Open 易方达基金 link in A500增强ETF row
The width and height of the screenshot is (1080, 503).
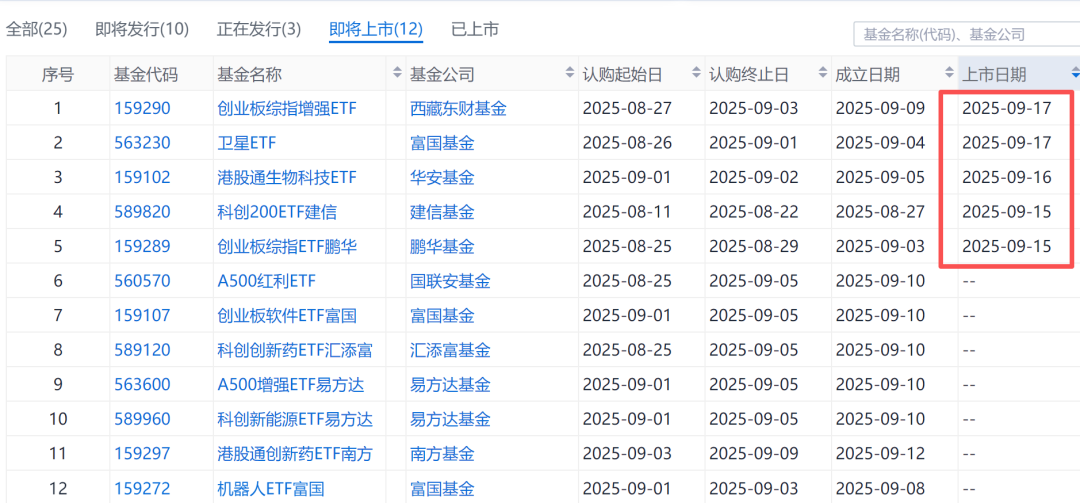(x=450, y=384)
